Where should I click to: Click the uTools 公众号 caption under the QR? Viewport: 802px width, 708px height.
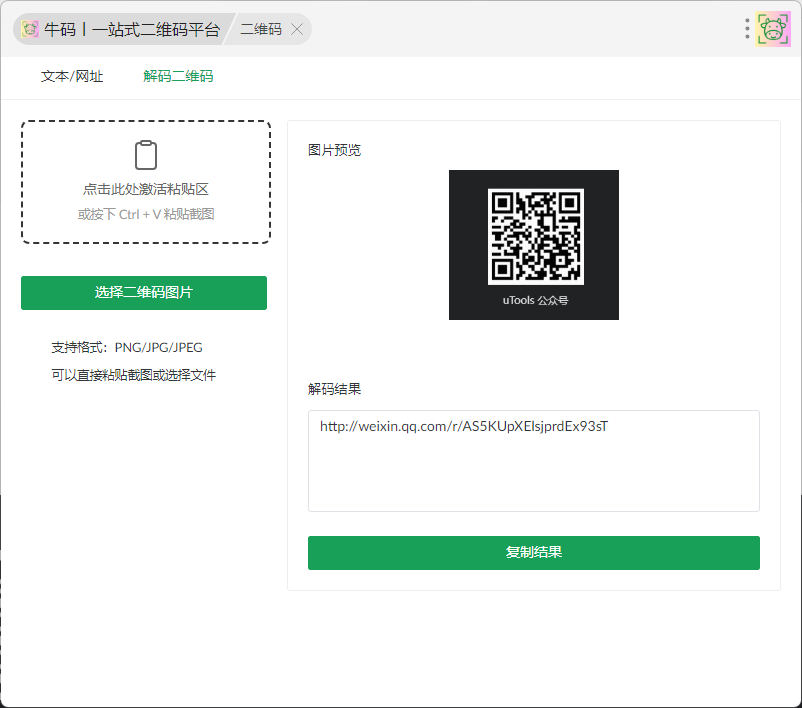pyautogui.click(x=535, y=300)
